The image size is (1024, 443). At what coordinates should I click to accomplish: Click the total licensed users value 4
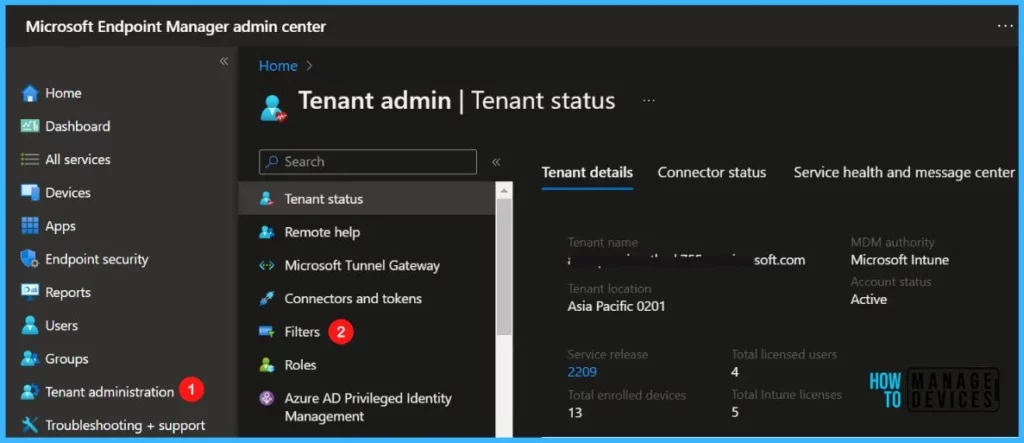(735, 372)
